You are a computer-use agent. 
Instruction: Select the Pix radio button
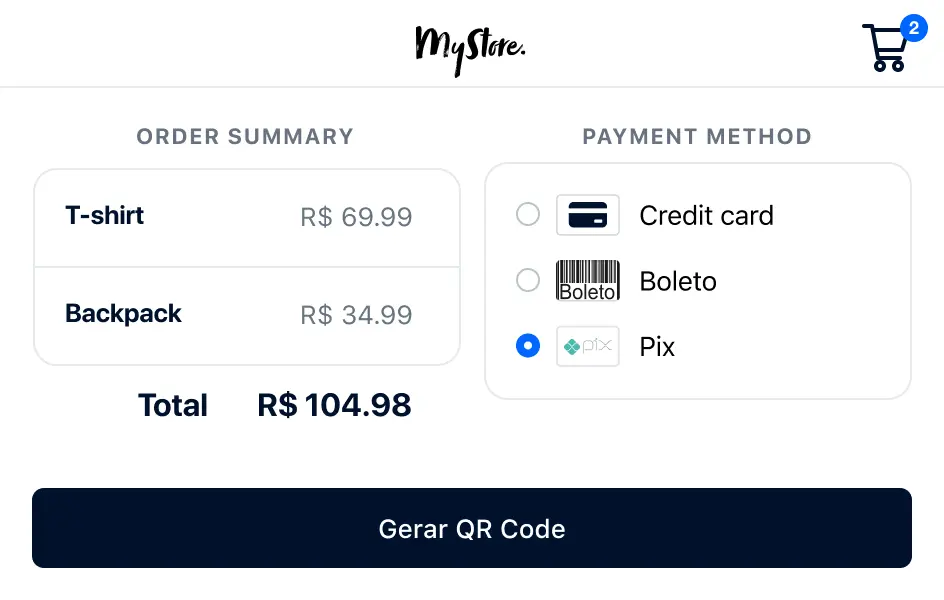click(x=527, y=347)
